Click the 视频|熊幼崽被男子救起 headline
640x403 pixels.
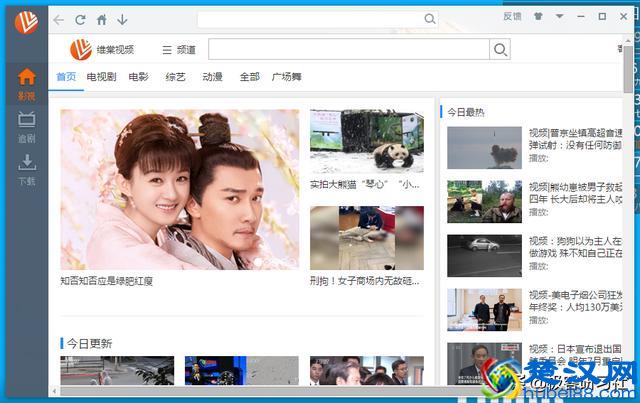[576, 193]
